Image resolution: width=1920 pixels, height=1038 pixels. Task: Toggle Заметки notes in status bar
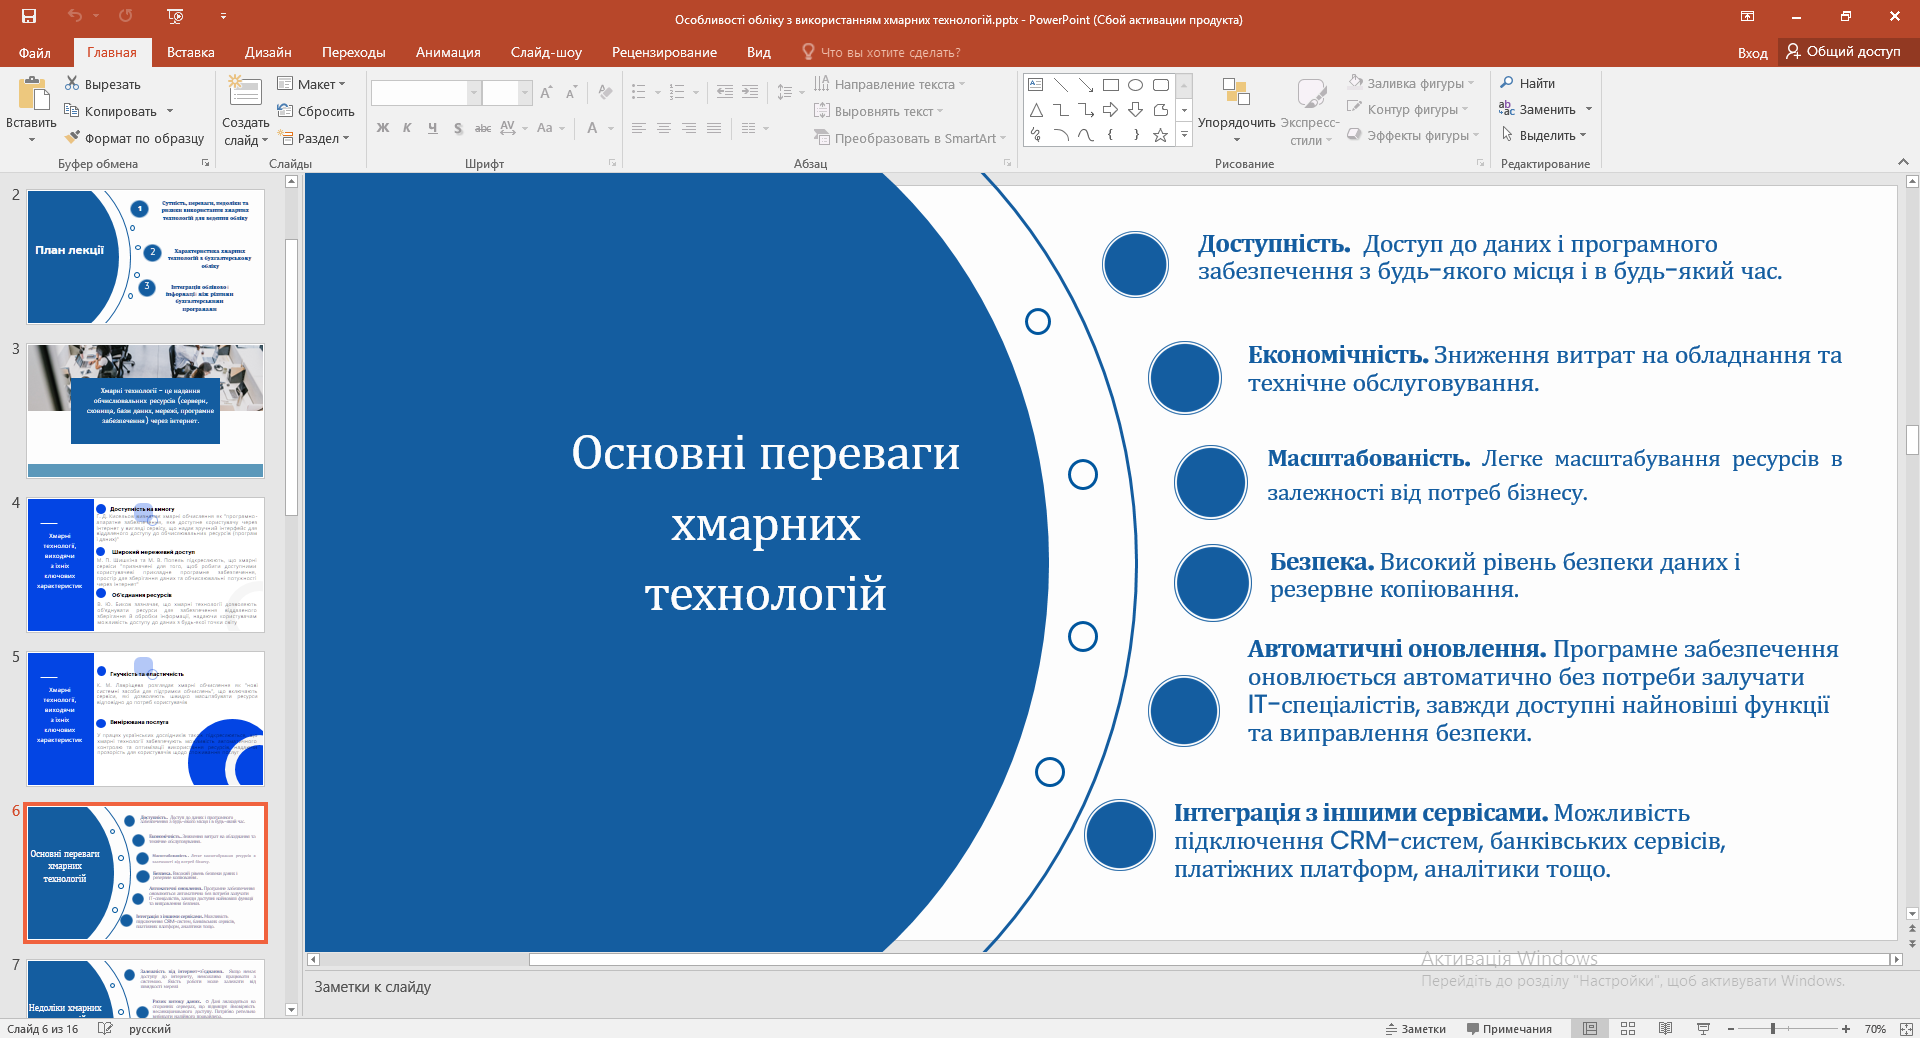[1416, 1028]
